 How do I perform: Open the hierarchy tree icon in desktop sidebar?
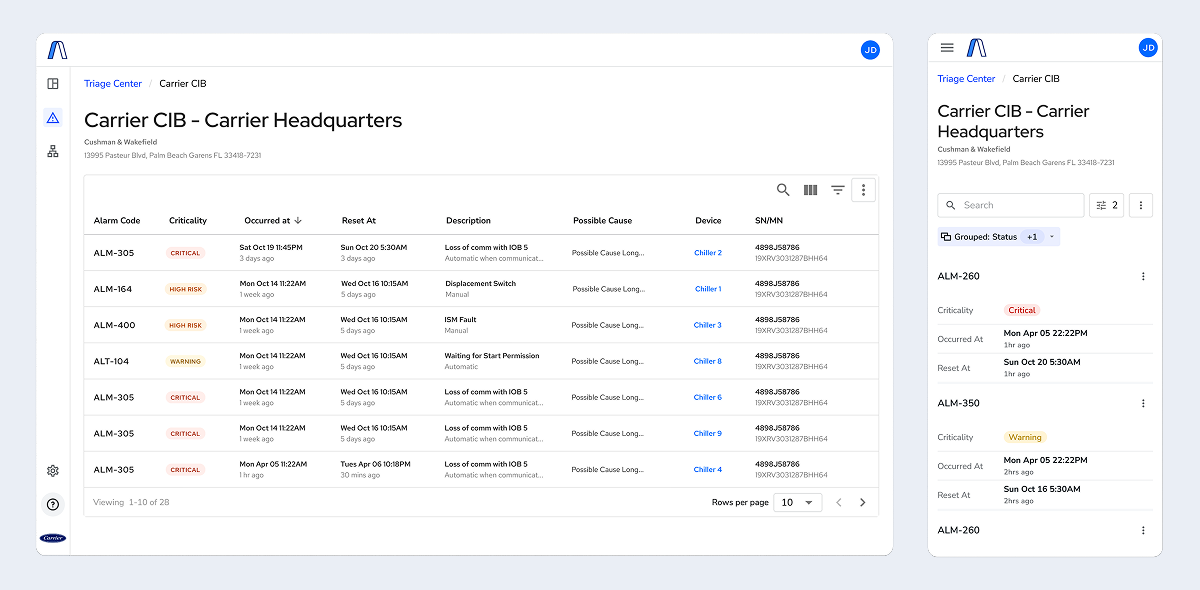tap(53, 151)
